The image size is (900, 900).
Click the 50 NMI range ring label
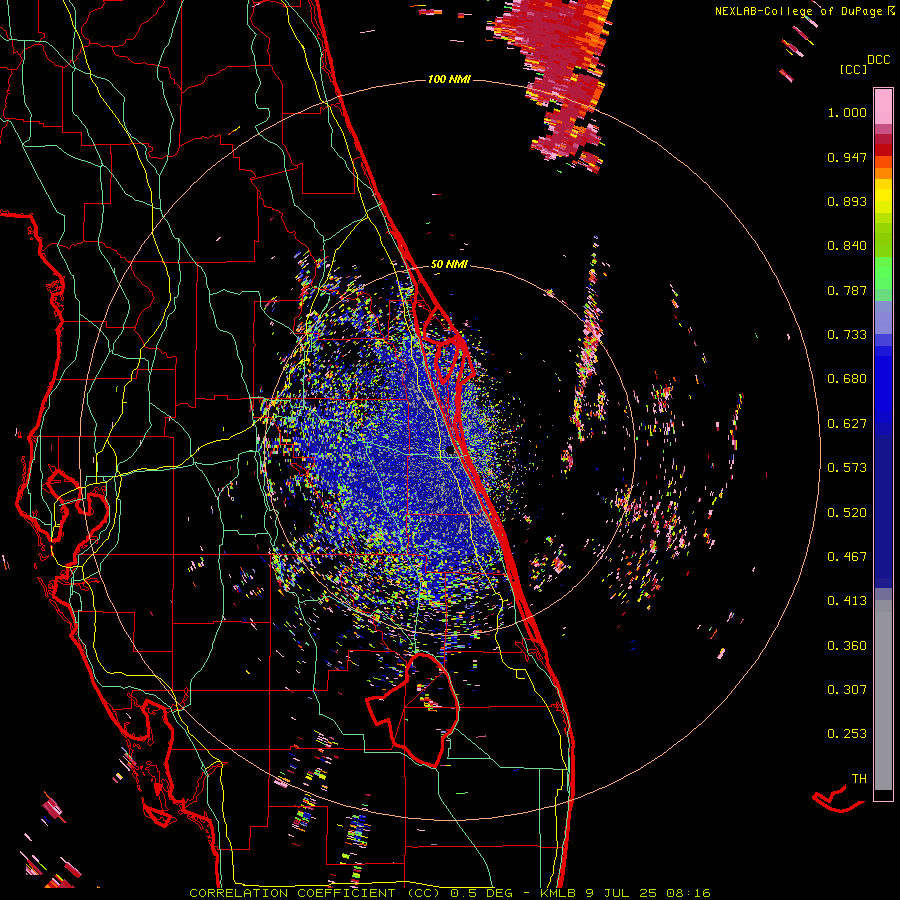(449, 265)
